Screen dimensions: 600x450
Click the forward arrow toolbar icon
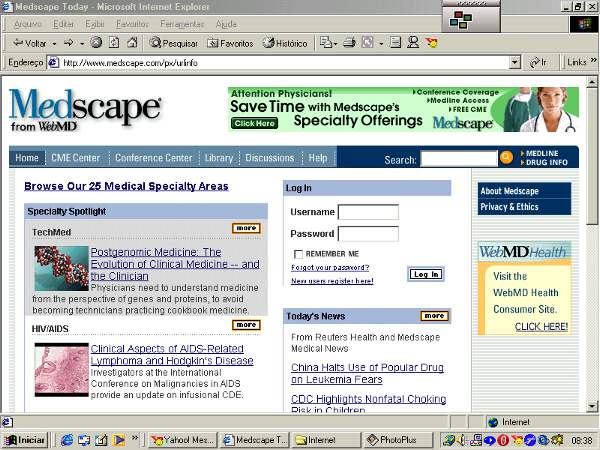(x=69, y=43)
